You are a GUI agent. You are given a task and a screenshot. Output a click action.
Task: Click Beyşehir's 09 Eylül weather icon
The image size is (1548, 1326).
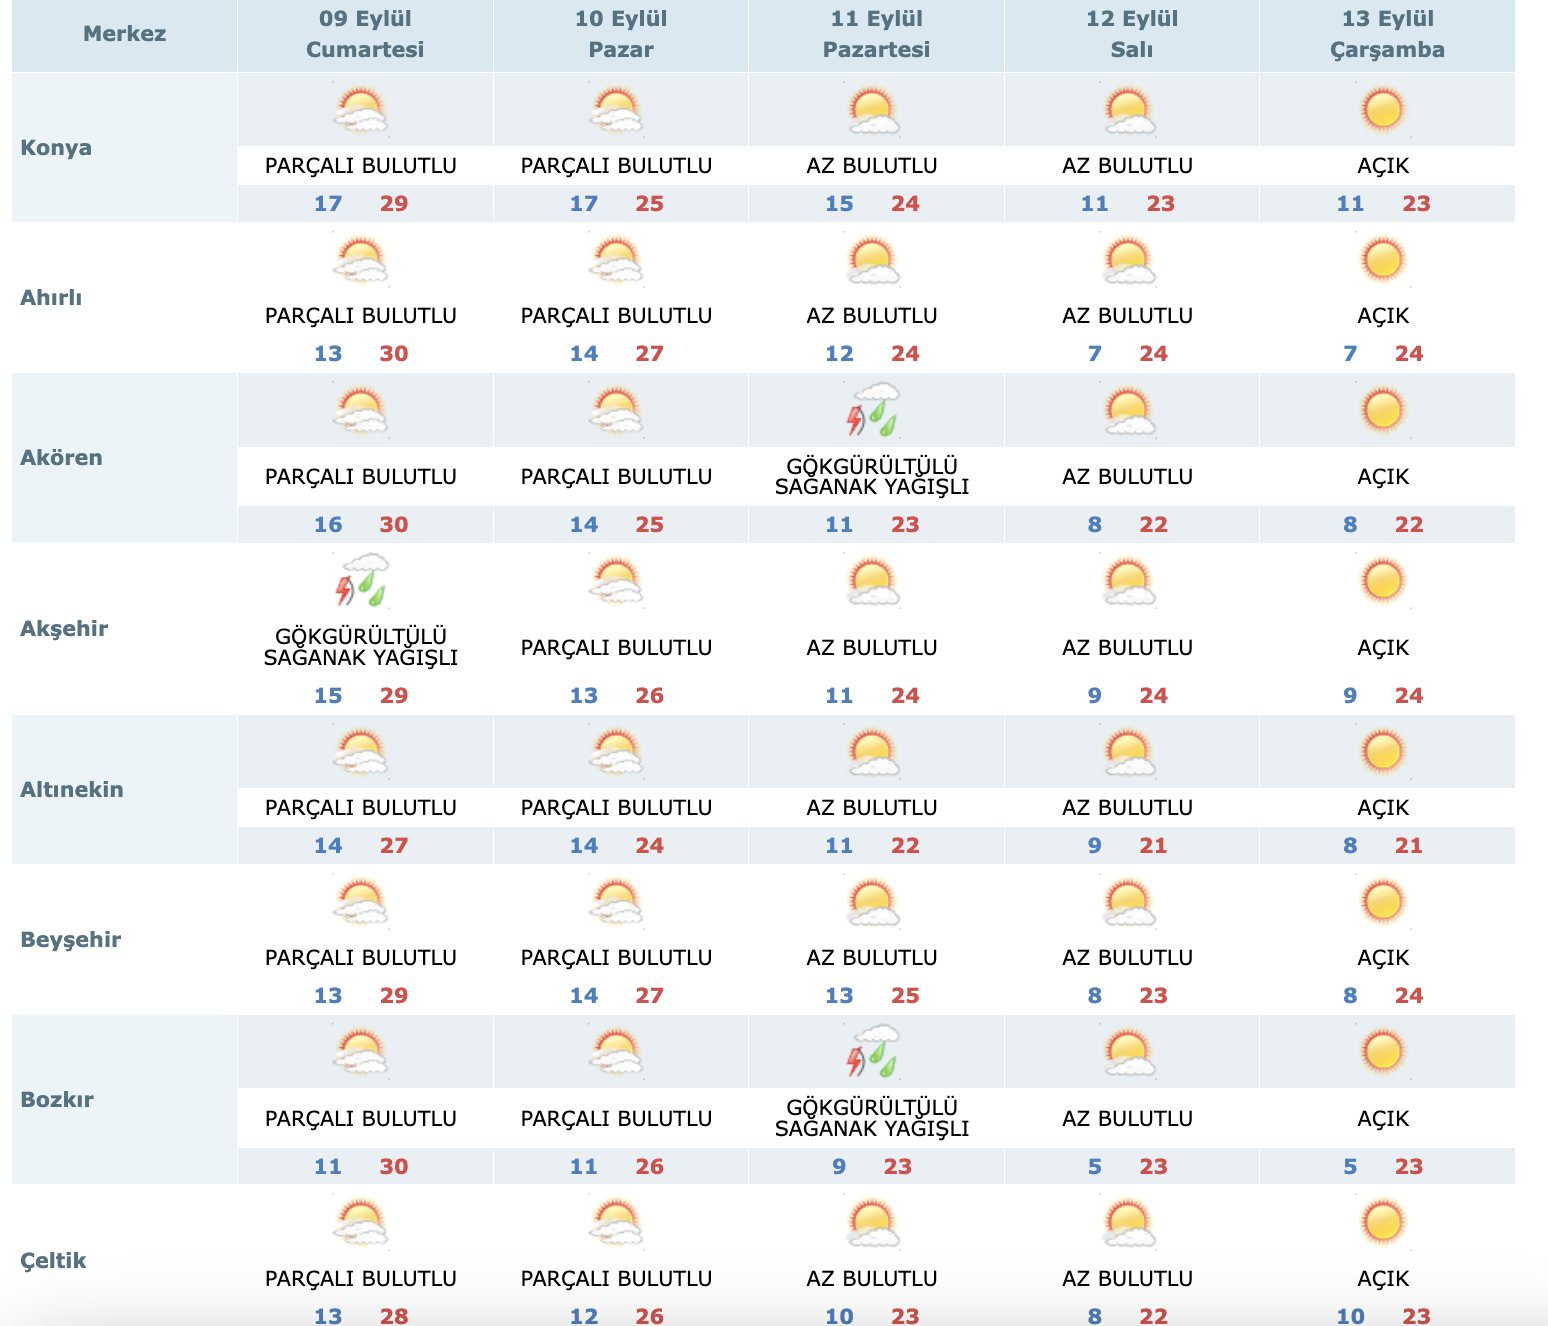click(x=361, y=903)
